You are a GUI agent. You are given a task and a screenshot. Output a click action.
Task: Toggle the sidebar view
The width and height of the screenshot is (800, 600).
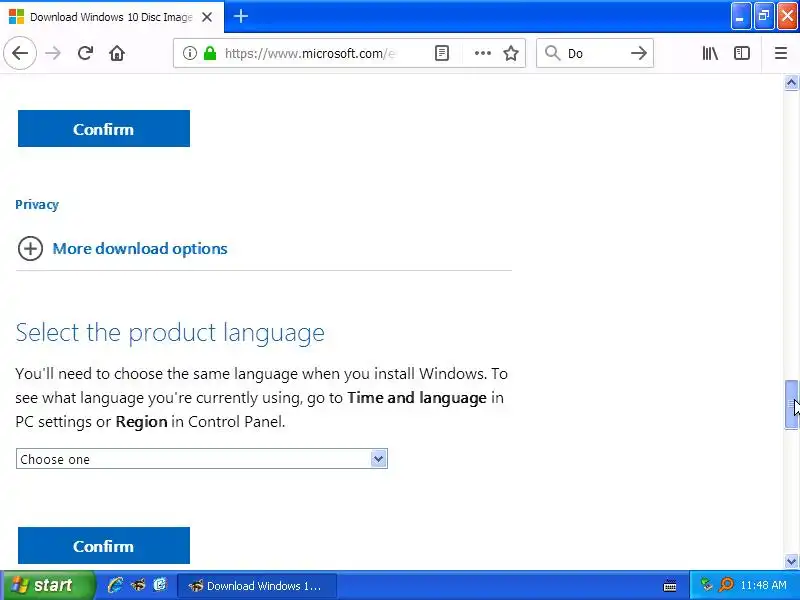click(741, 53)
